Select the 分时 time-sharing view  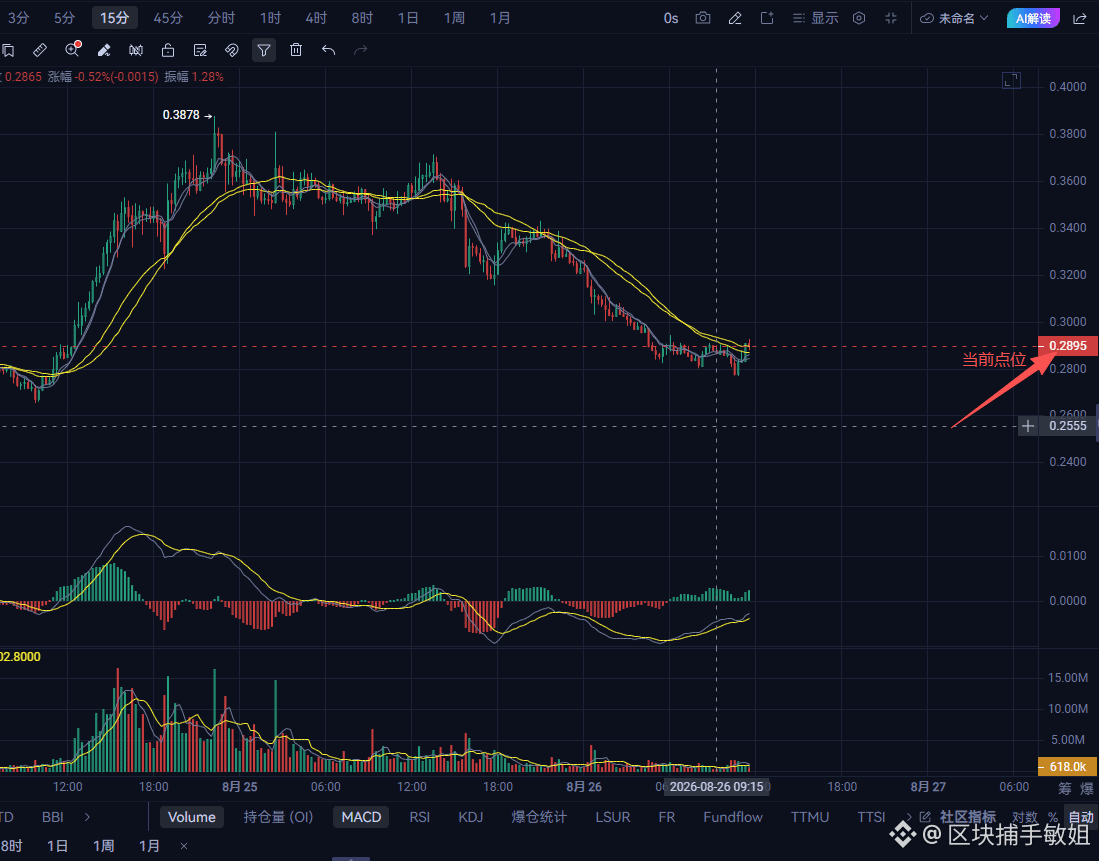coord(221,18)
